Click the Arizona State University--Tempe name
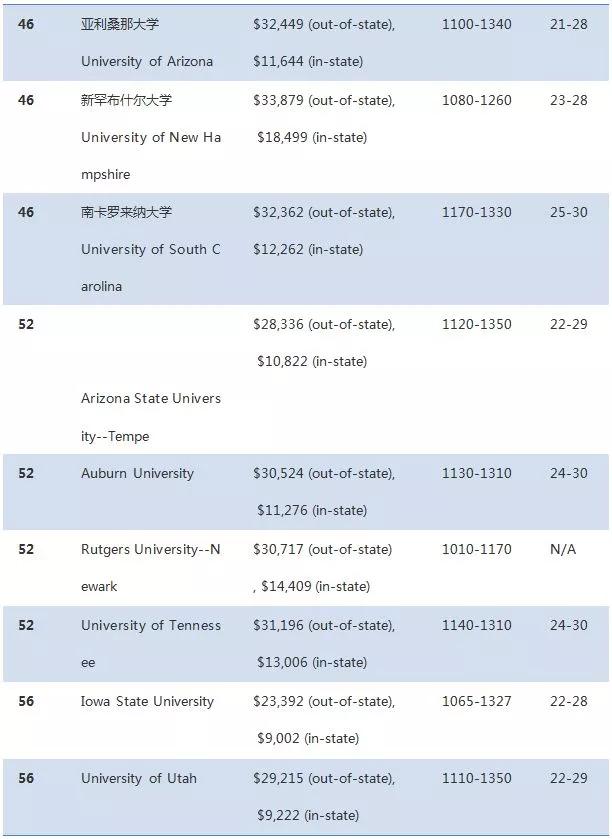The image size is (612, 839). coord(151,417)
